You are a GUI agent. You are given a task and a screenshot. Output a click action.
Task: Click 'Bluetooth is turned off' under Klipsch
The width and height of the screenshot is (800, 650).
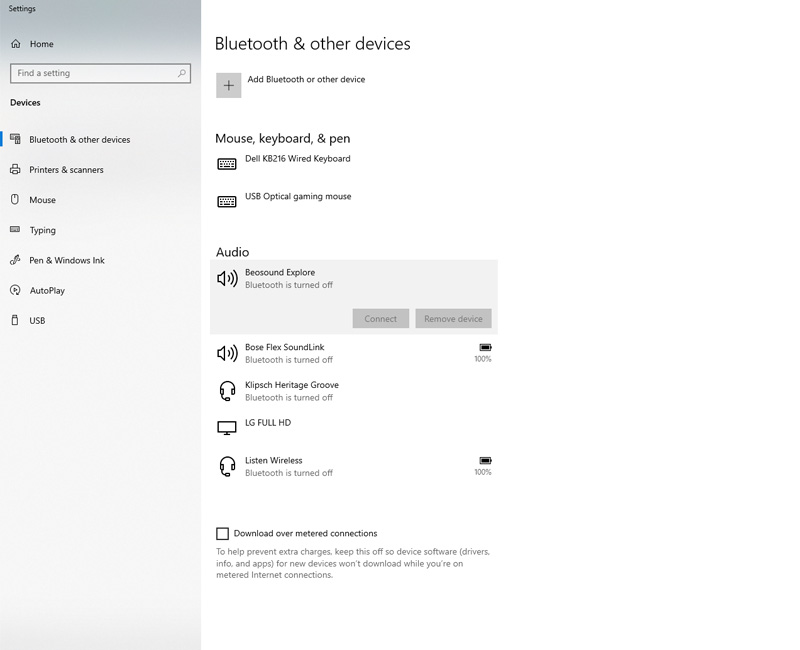point(289,397)
